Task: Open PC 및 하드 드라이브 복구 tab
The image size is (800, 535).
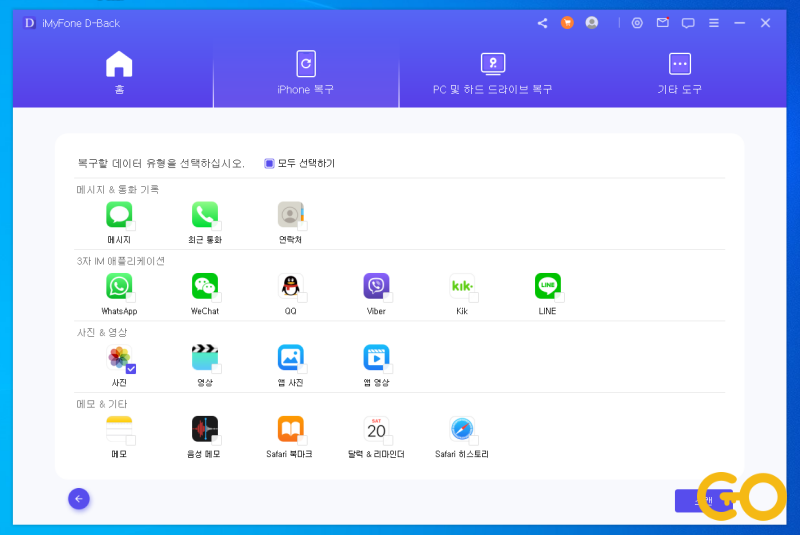Action: [x=492, y=75]
